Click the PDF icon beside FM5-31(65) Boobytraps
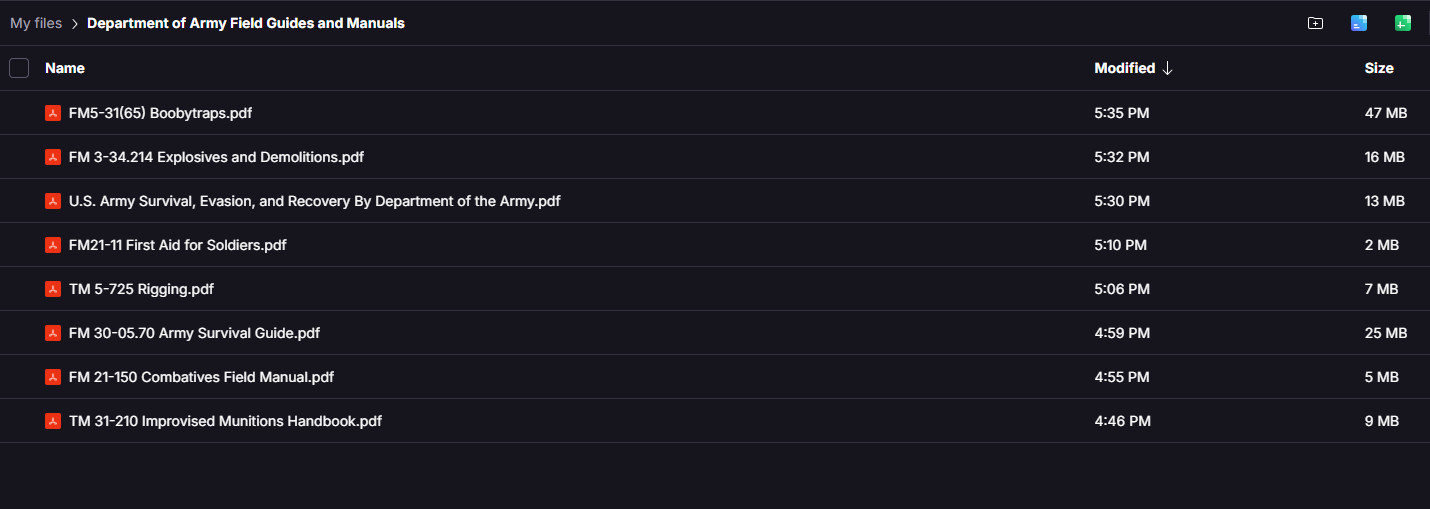1430x509 pixels. tap(53, 113)
